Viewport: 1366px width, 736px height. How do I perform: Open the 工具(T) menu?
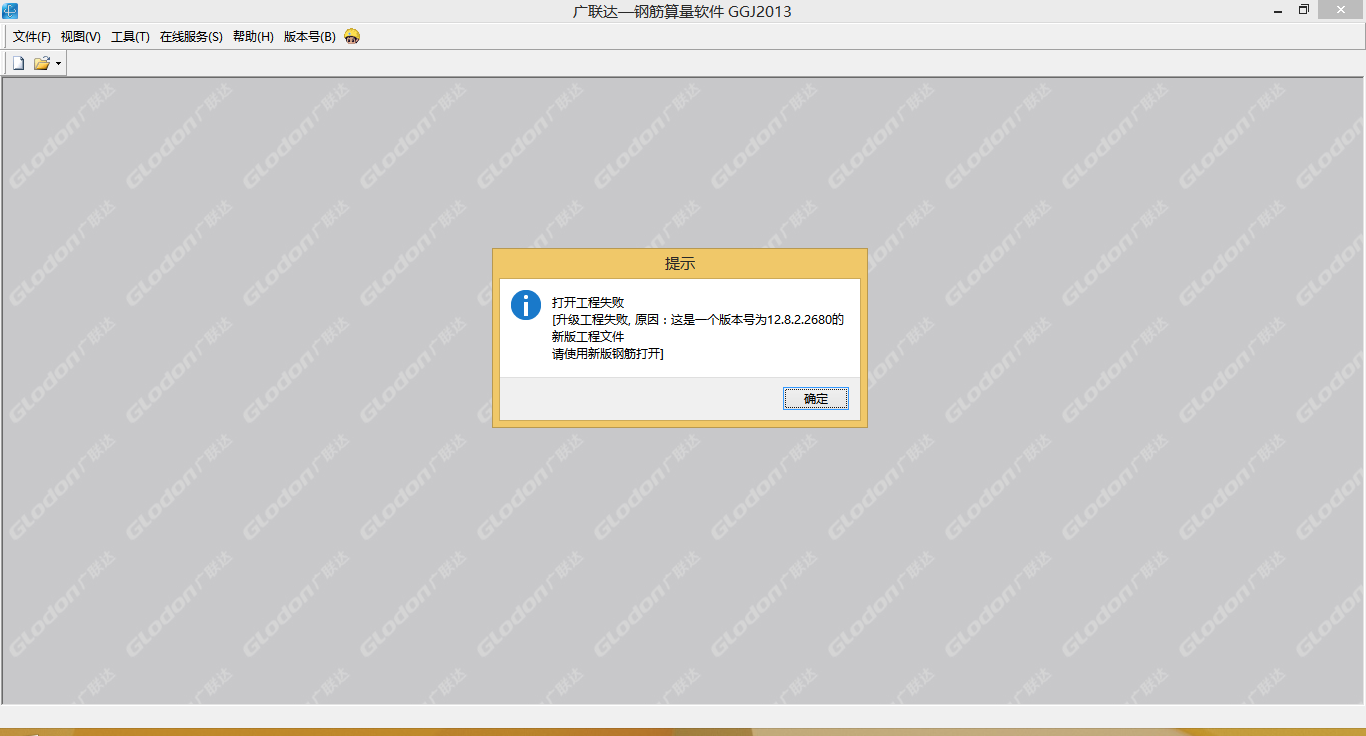(x=130, y=37)
